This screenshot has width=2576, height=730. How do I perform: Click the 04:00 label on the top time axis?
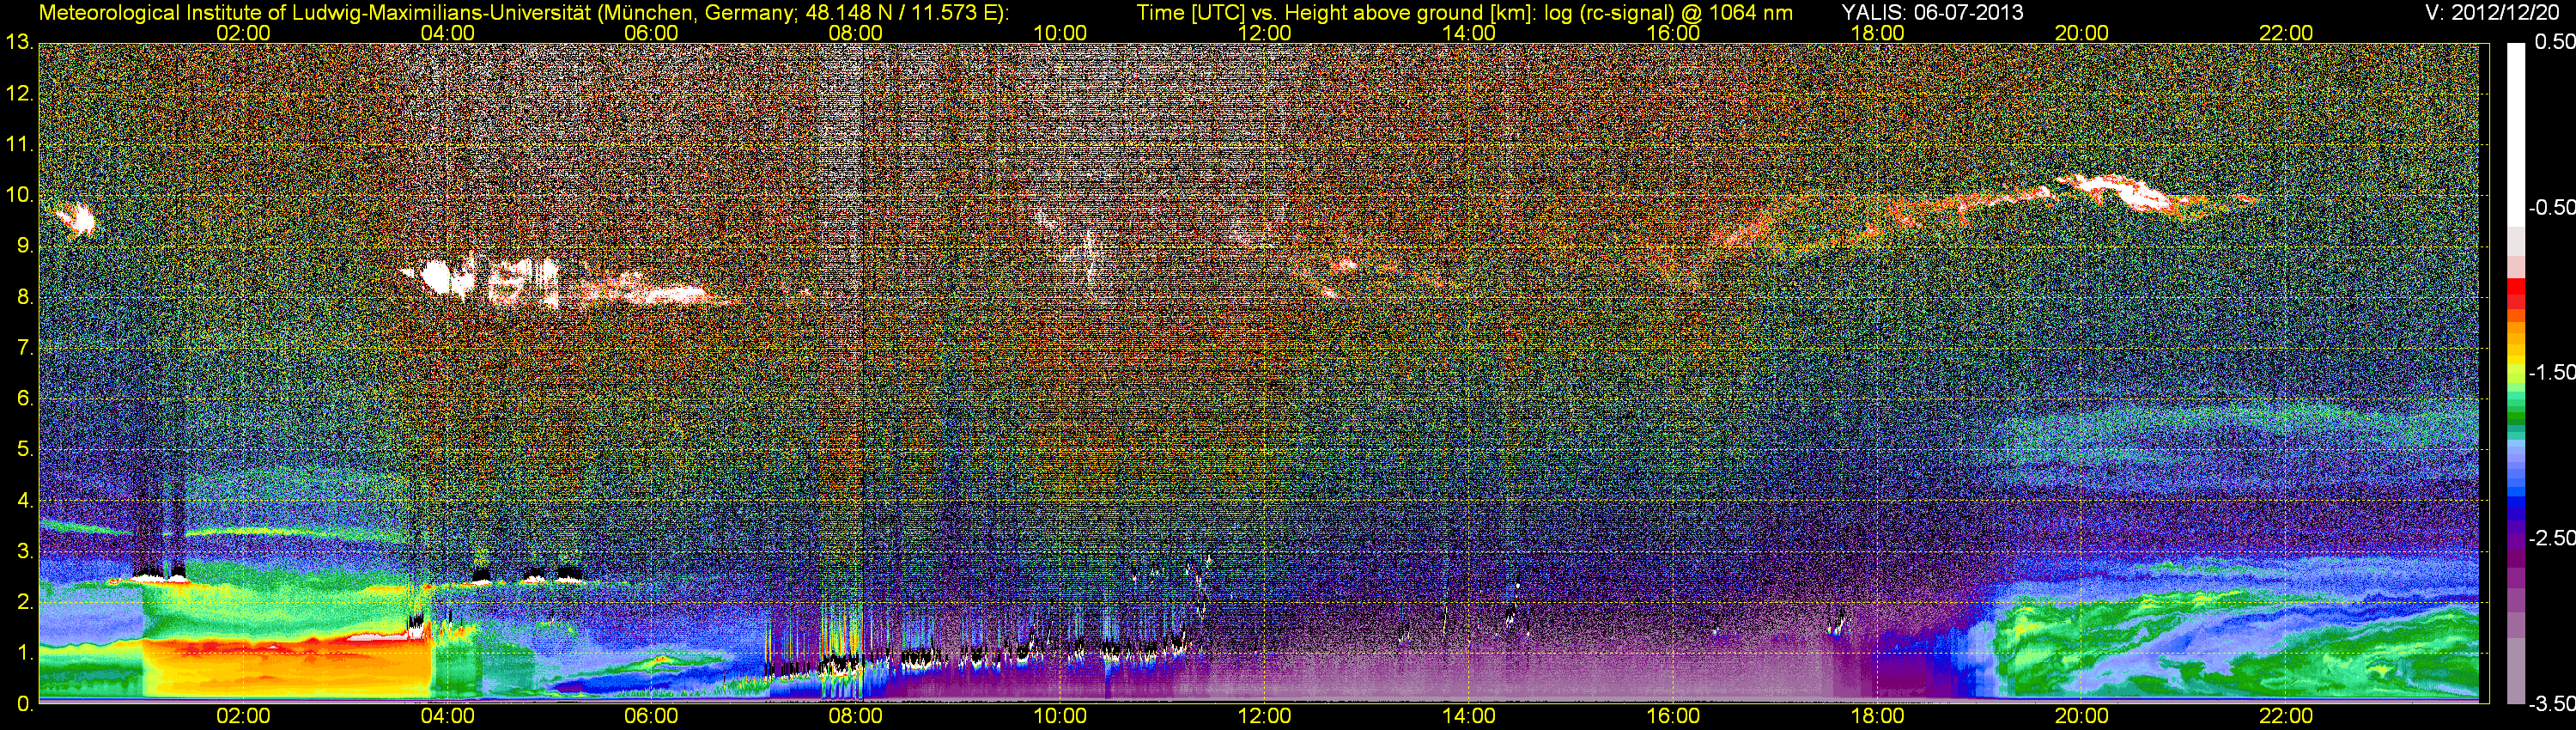click(447, 33)
